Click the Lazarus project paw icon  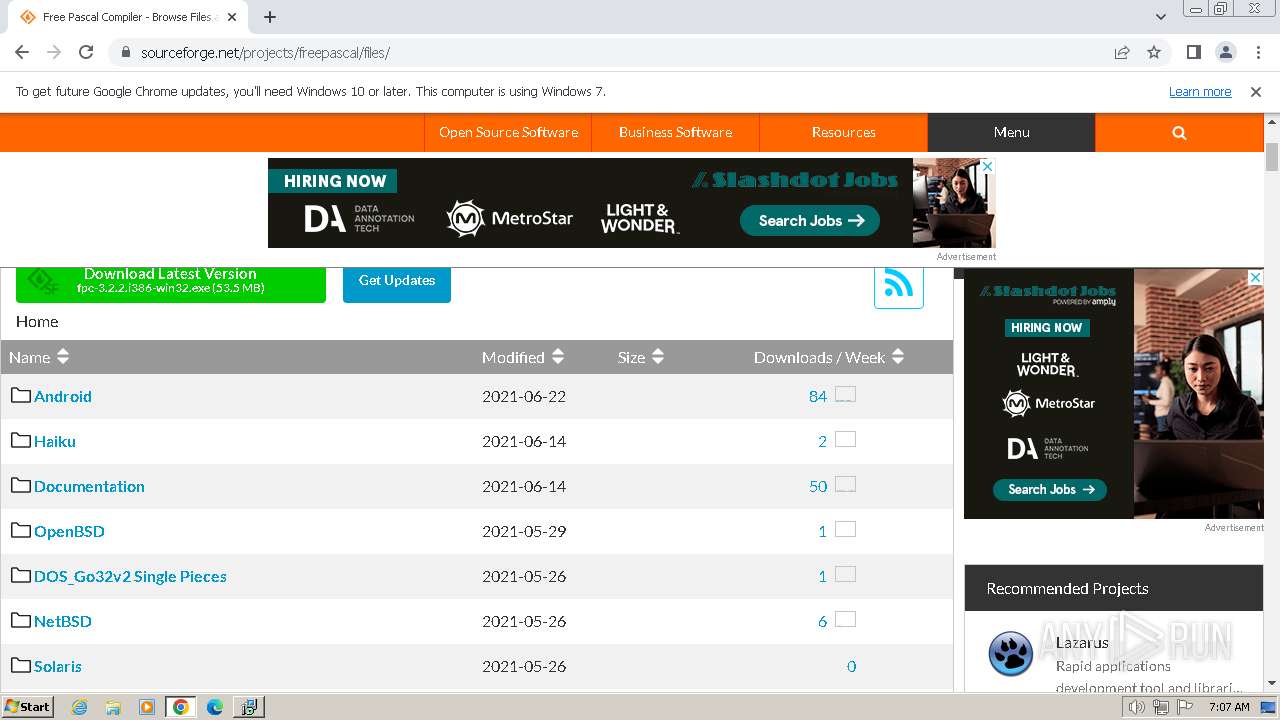tap(1011, 654)
